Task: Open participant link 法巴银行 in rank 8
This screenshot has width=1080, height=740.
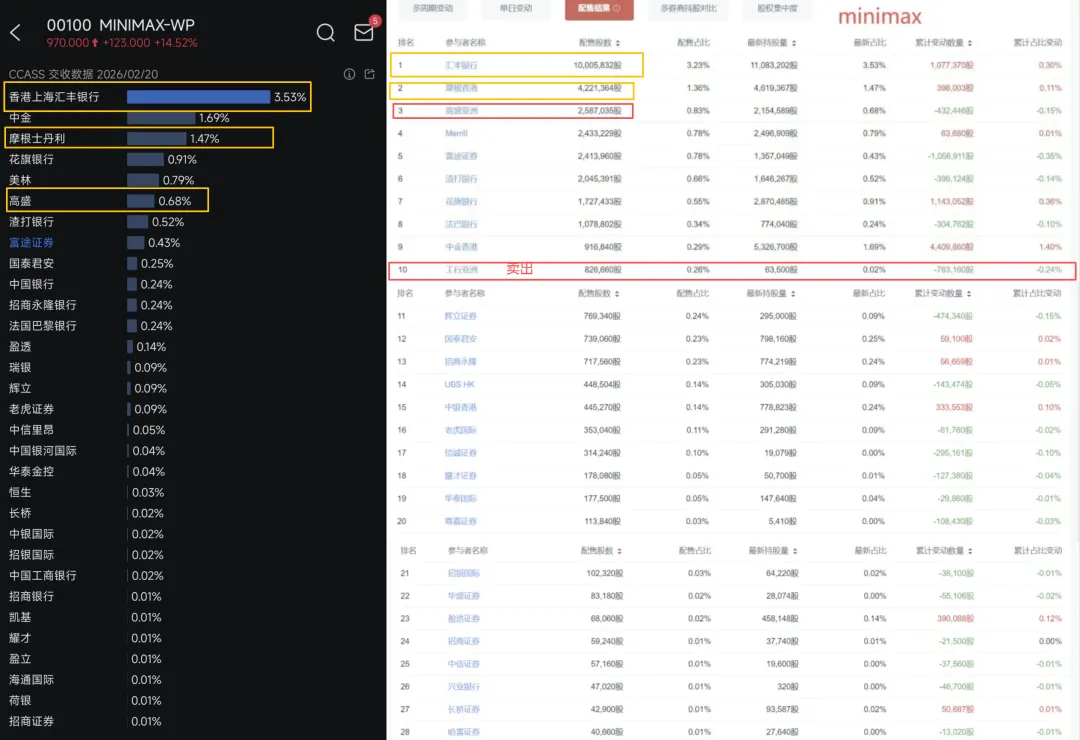Action: pyautogui.click(x=461, y=225)
